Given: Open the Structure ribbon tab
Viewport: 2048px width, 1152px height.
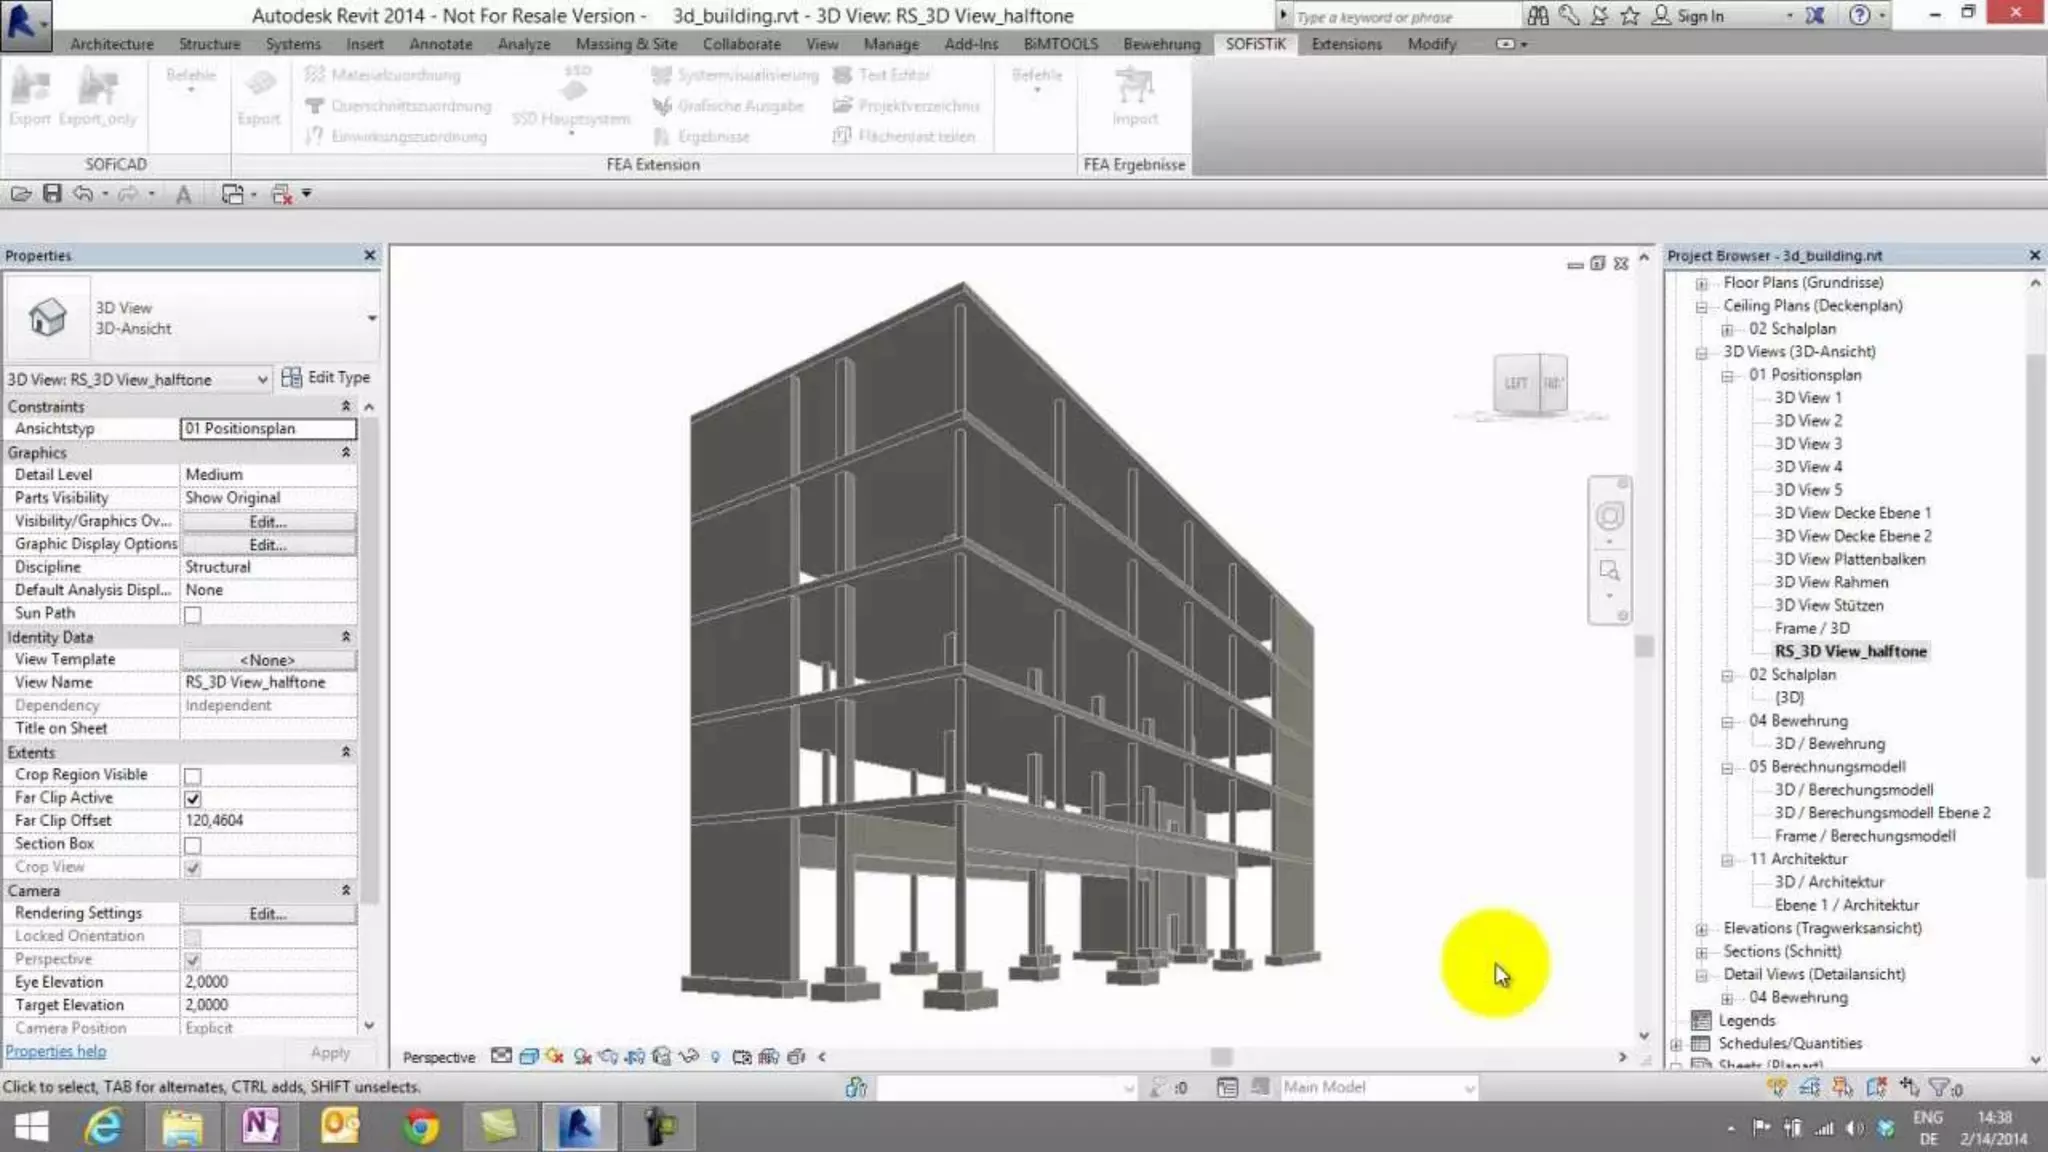Looking at the screenshot, I should 209,44.
